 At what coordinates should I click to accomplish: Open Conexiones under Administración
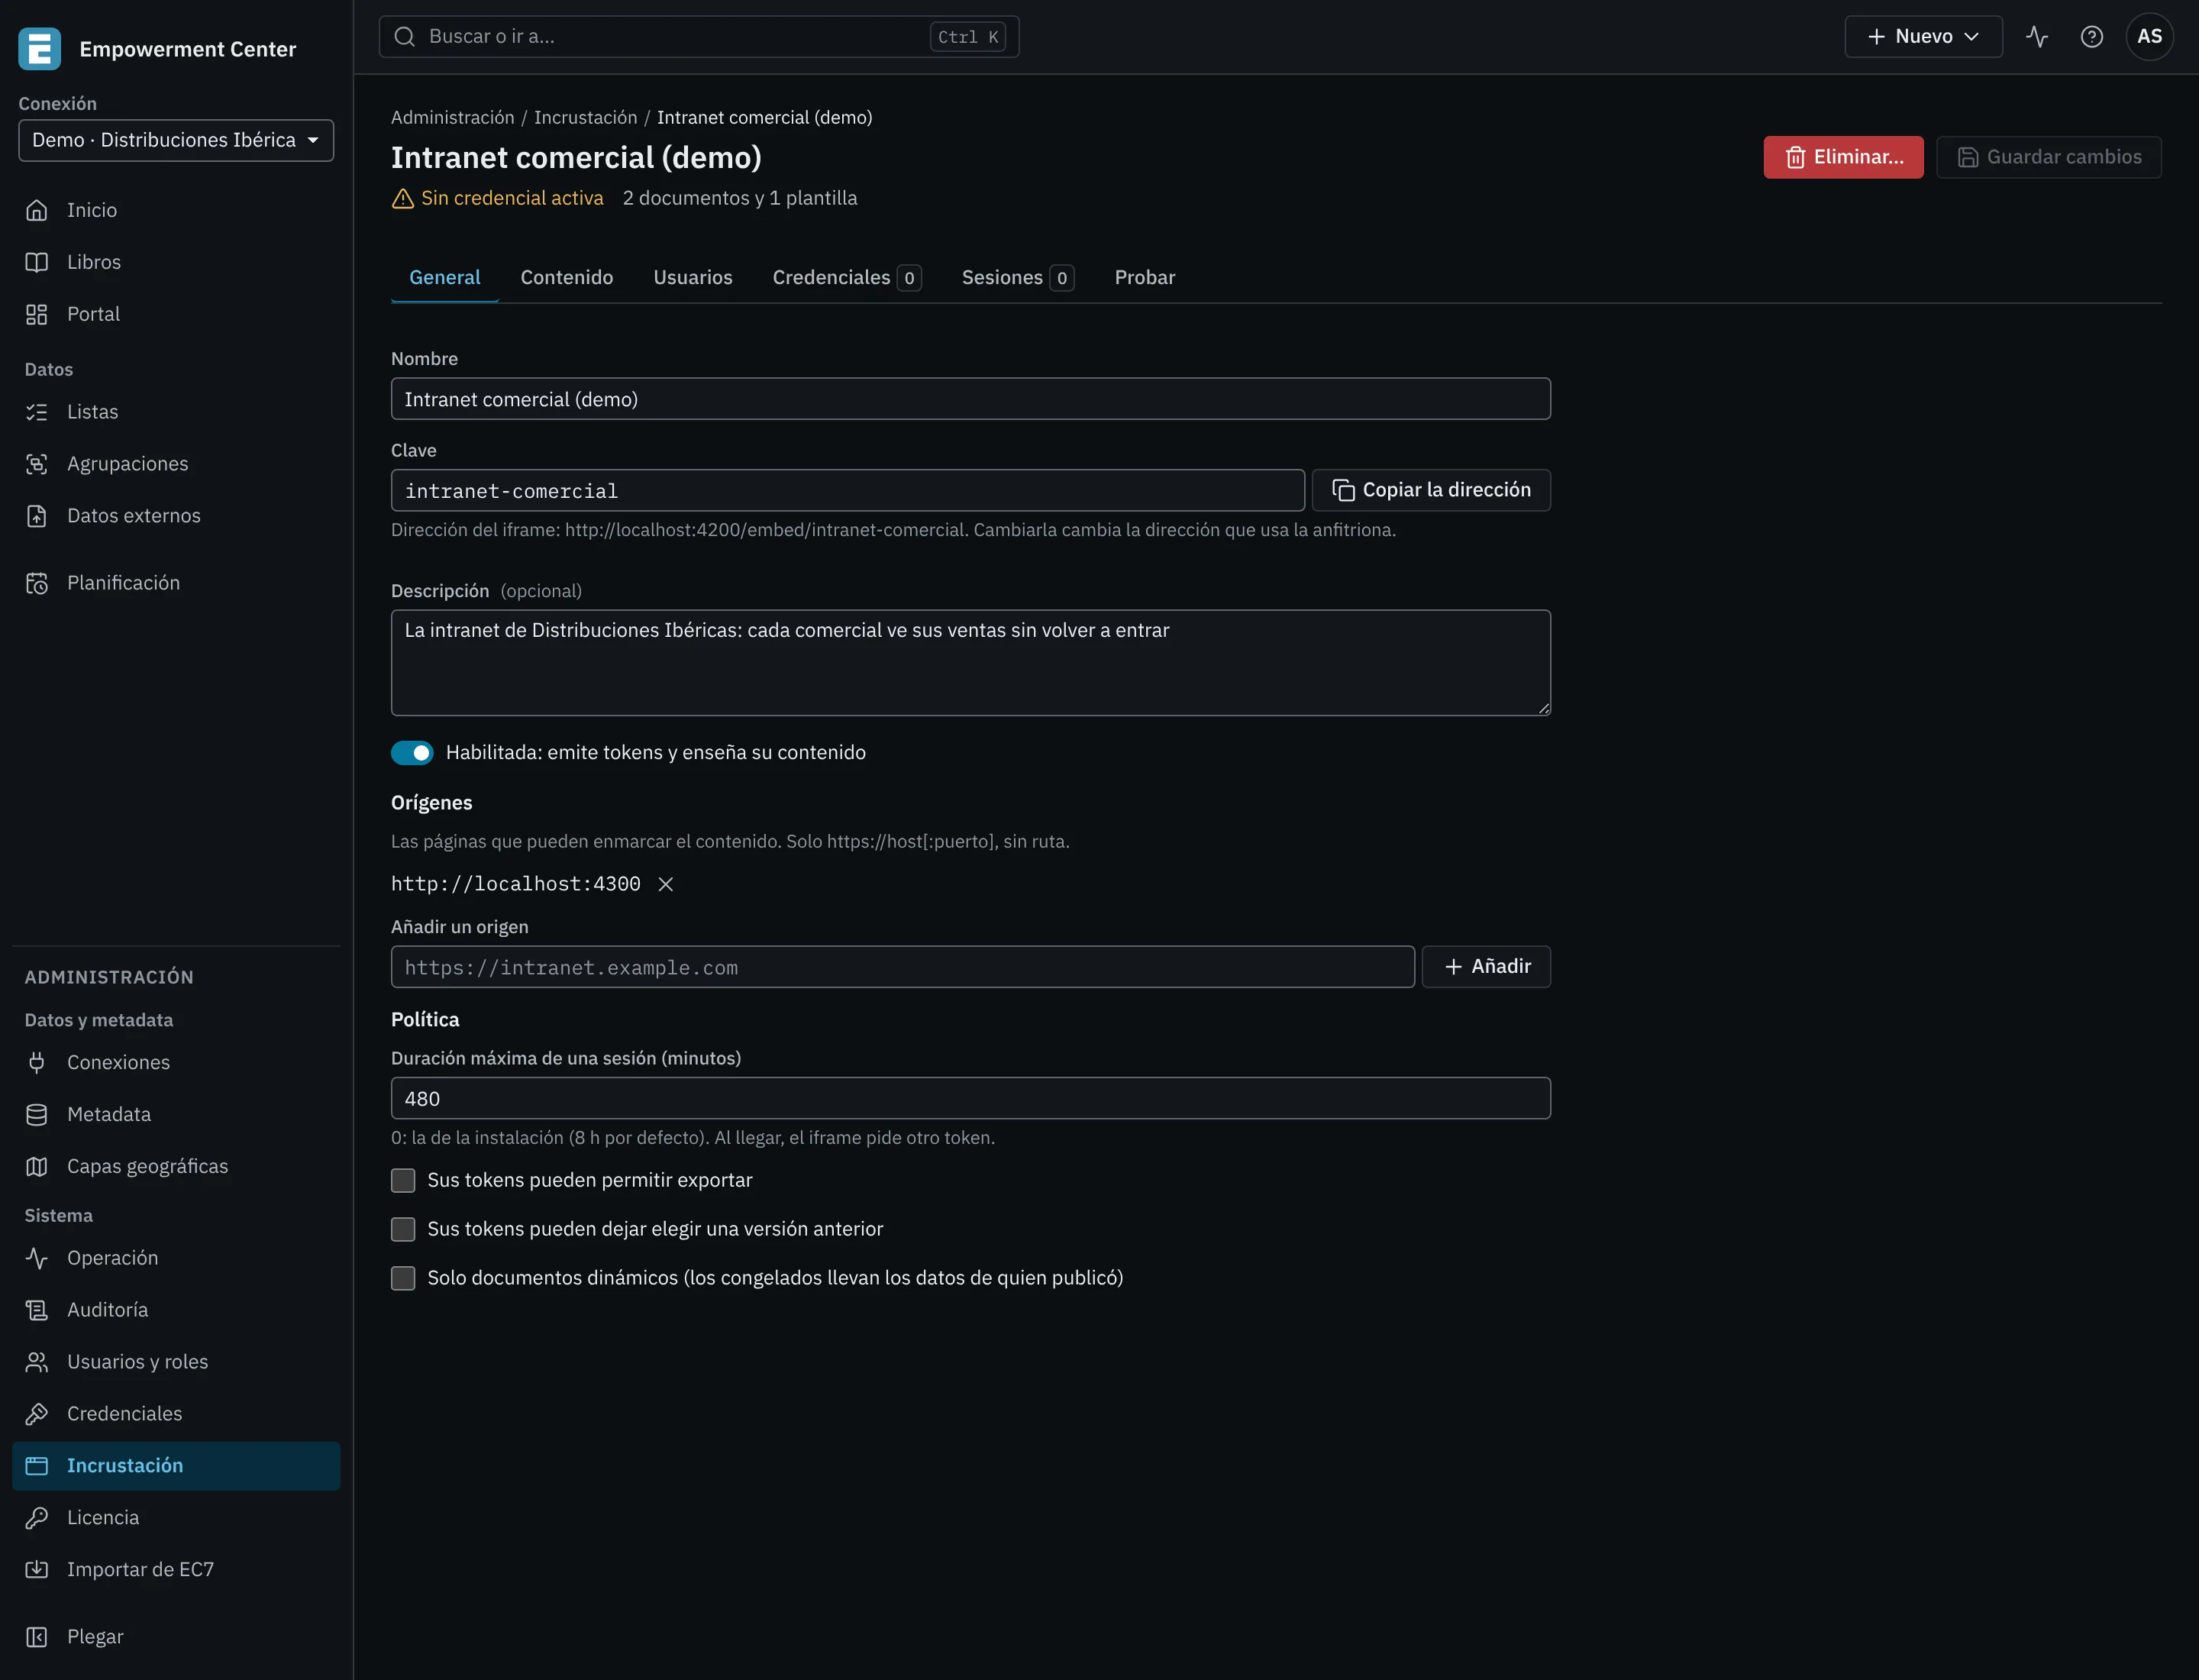(x=176, y=1062)
